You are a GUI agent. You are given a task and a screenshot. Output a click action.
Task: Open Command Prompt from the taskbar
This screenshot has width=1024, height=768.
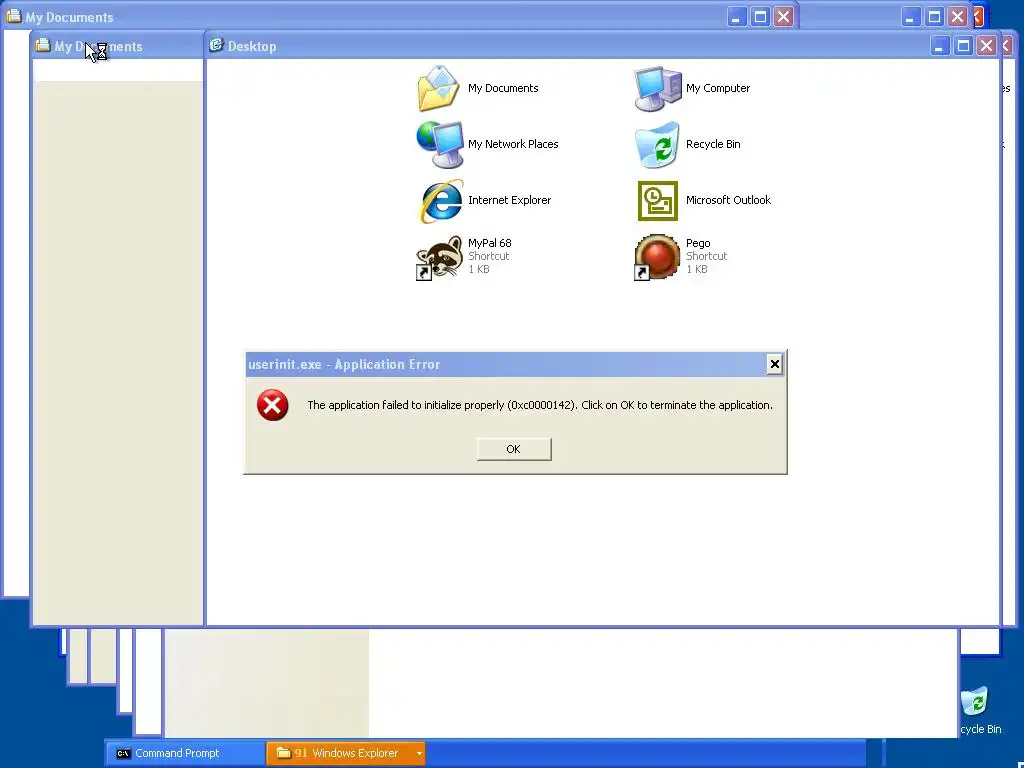pyautogui.click(x=185, y=753)
